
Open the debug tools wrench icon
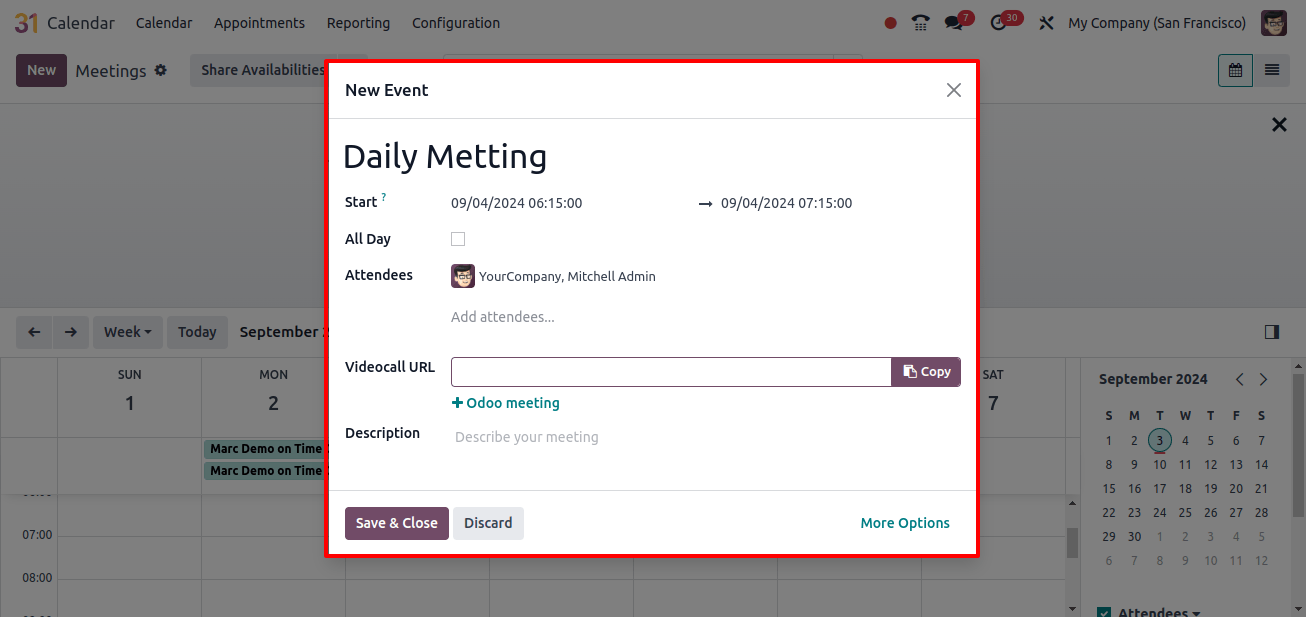click(x=1046, y=23)
